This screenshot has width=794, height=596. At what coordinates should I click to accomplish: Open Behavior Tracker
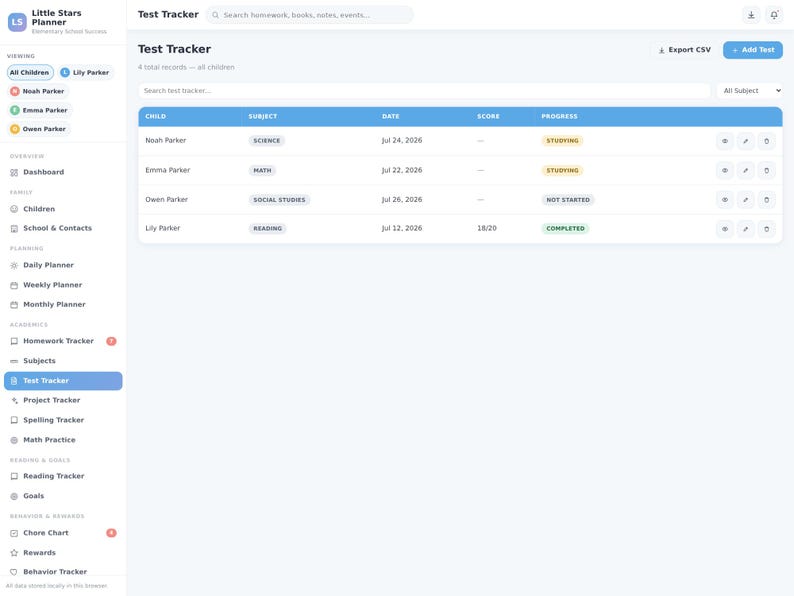pos(63,572)
